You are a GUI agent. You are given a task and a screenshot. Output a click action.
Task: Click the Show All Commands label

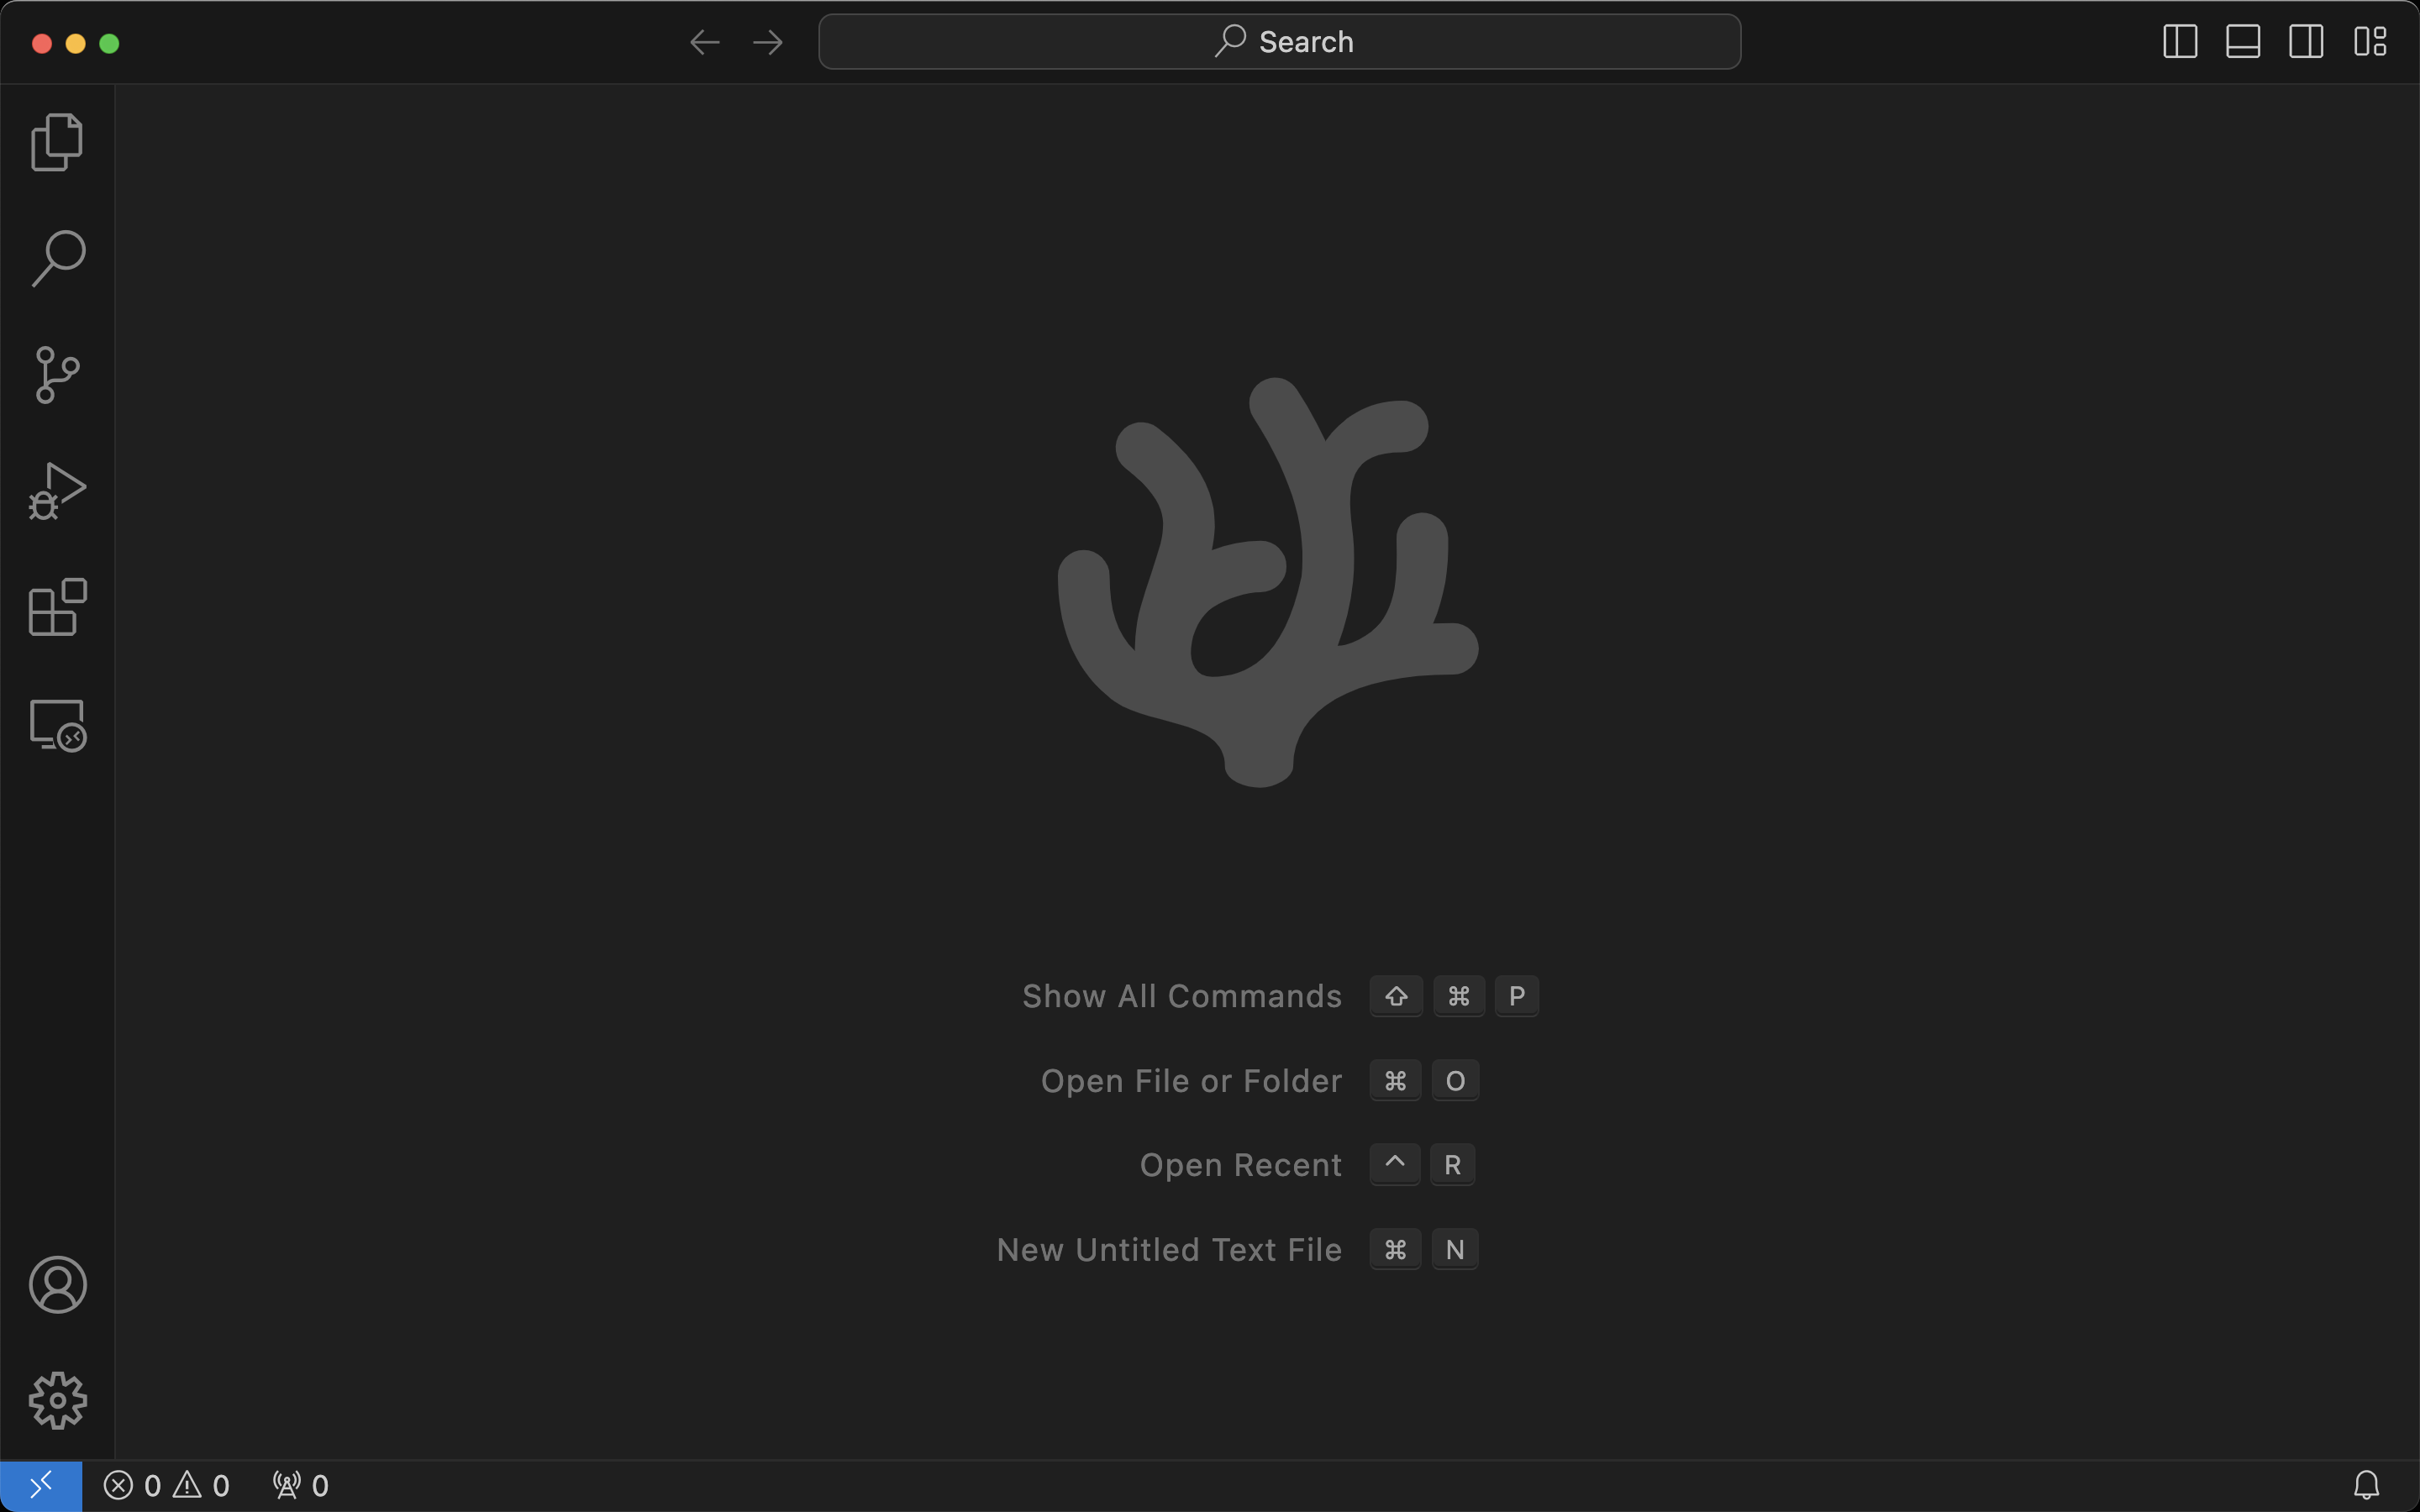point(1181,996)
